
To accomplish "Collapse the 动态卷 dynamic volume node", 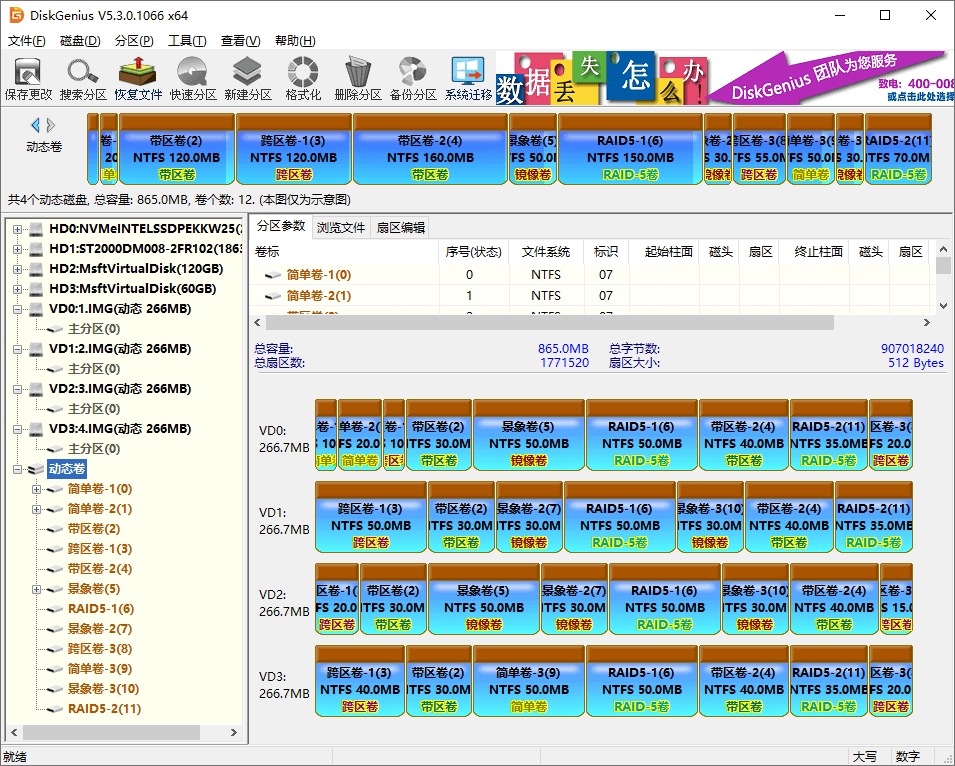I will tap(18, 469).
